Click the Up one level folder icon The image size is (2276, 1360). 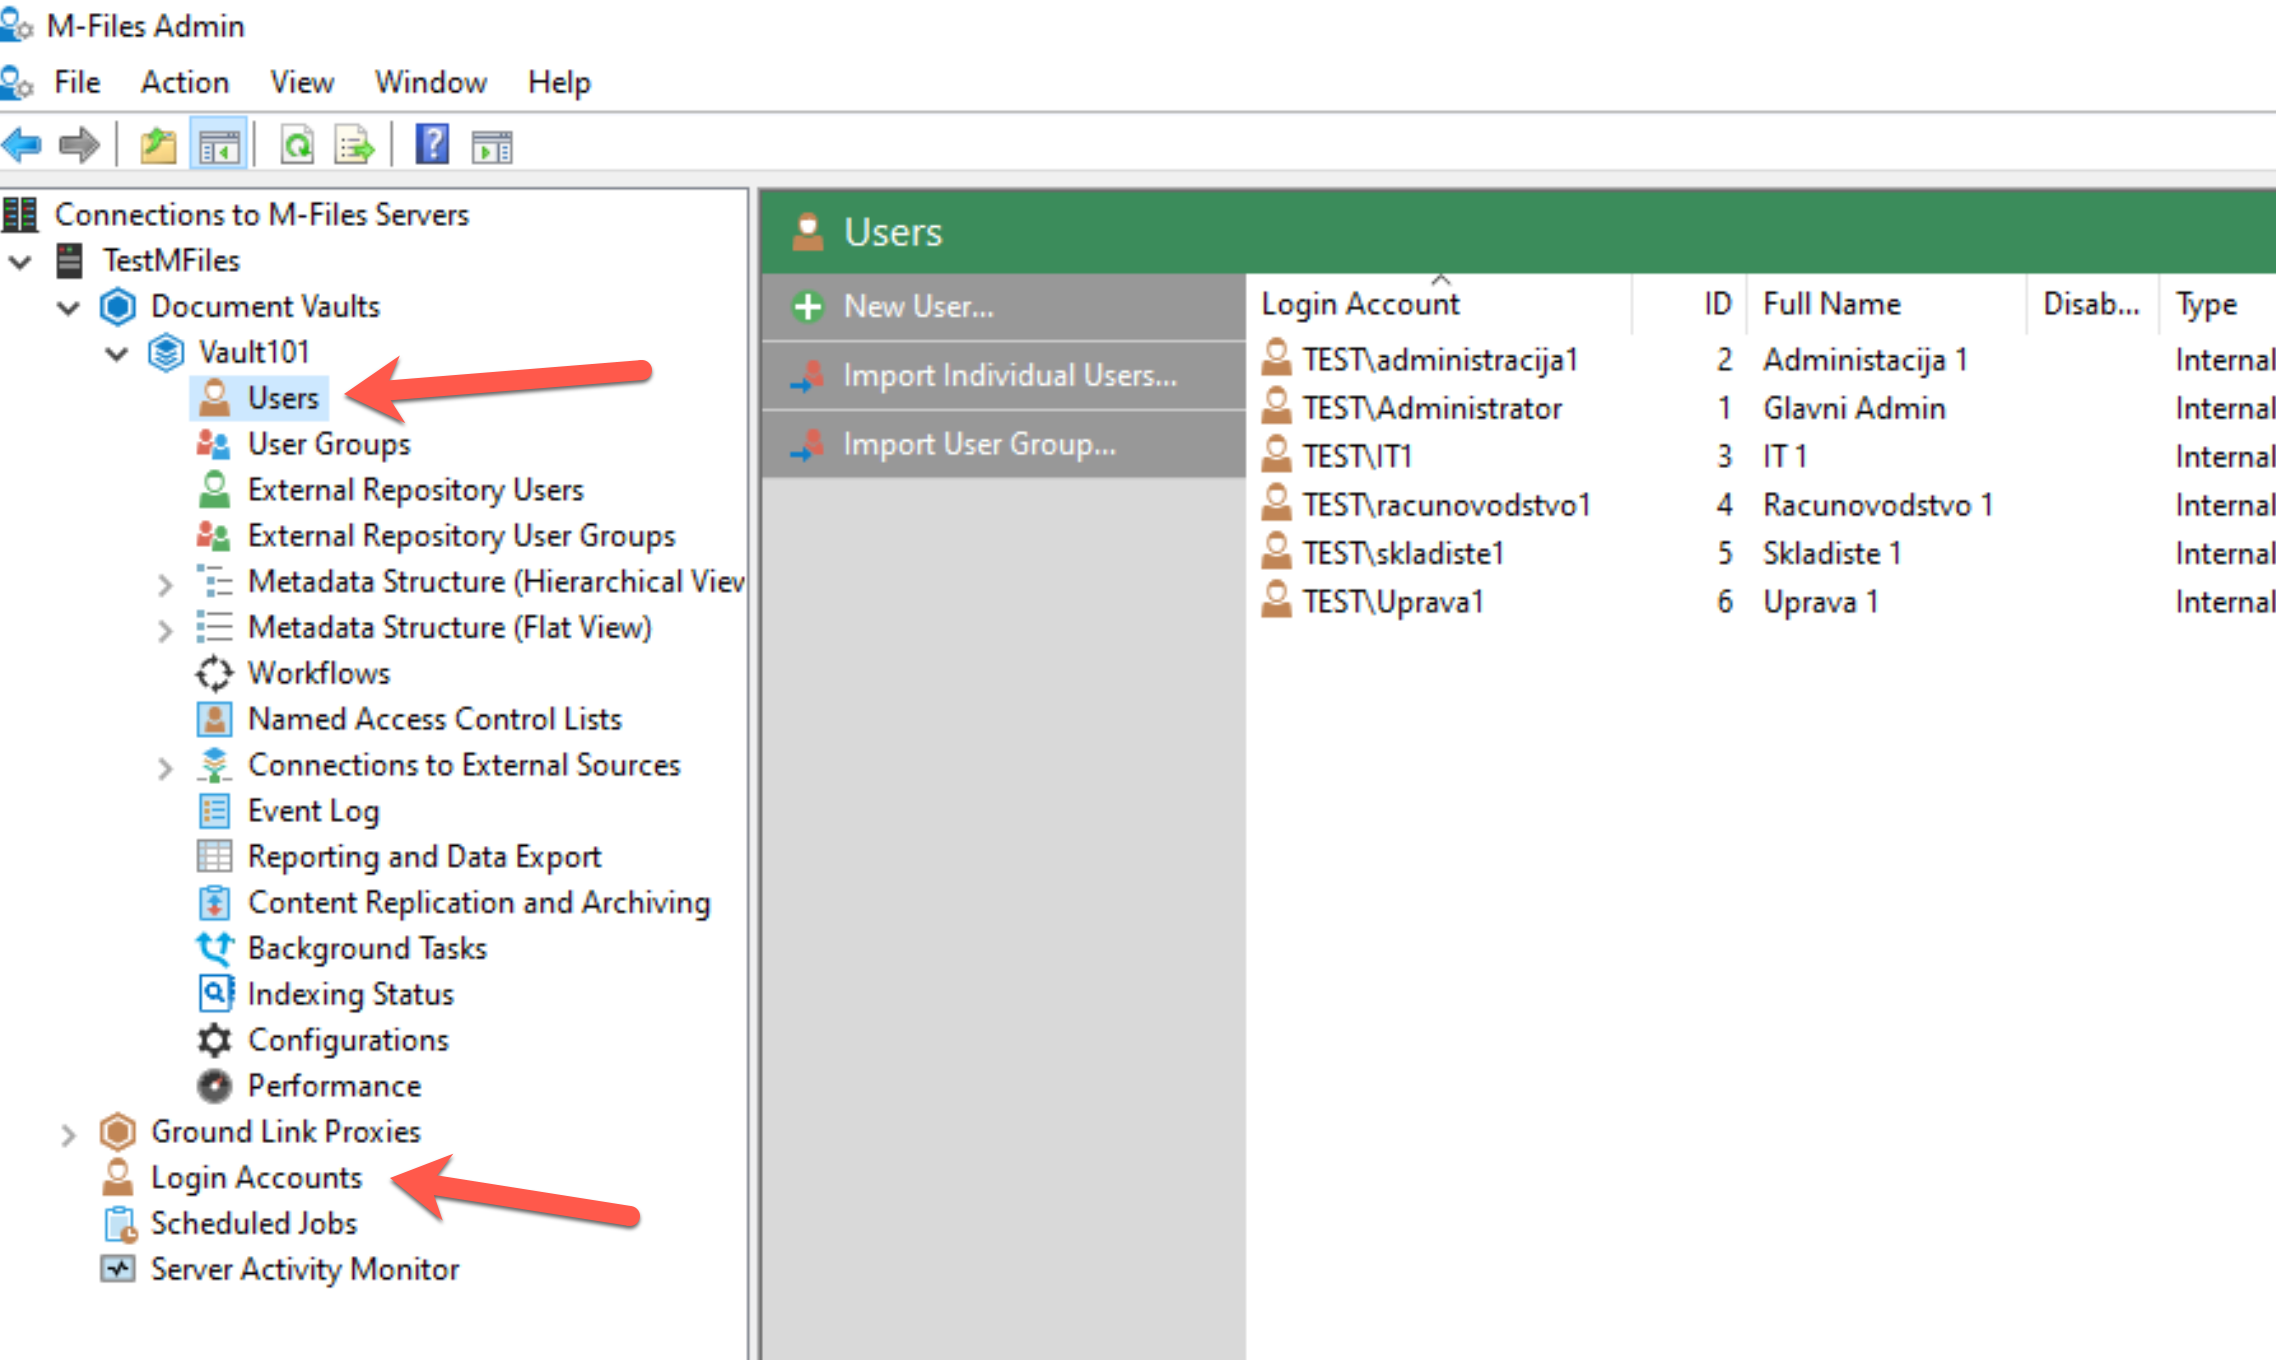(x=158, y=146)
